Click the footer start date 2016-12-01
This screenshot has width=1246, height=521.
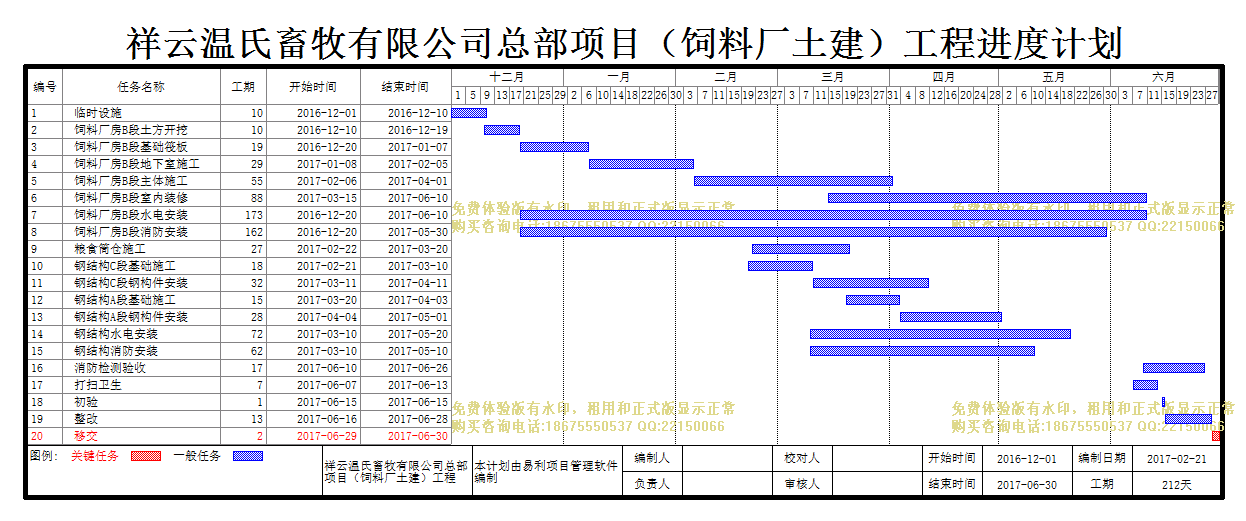click(x=1026, y=458)
